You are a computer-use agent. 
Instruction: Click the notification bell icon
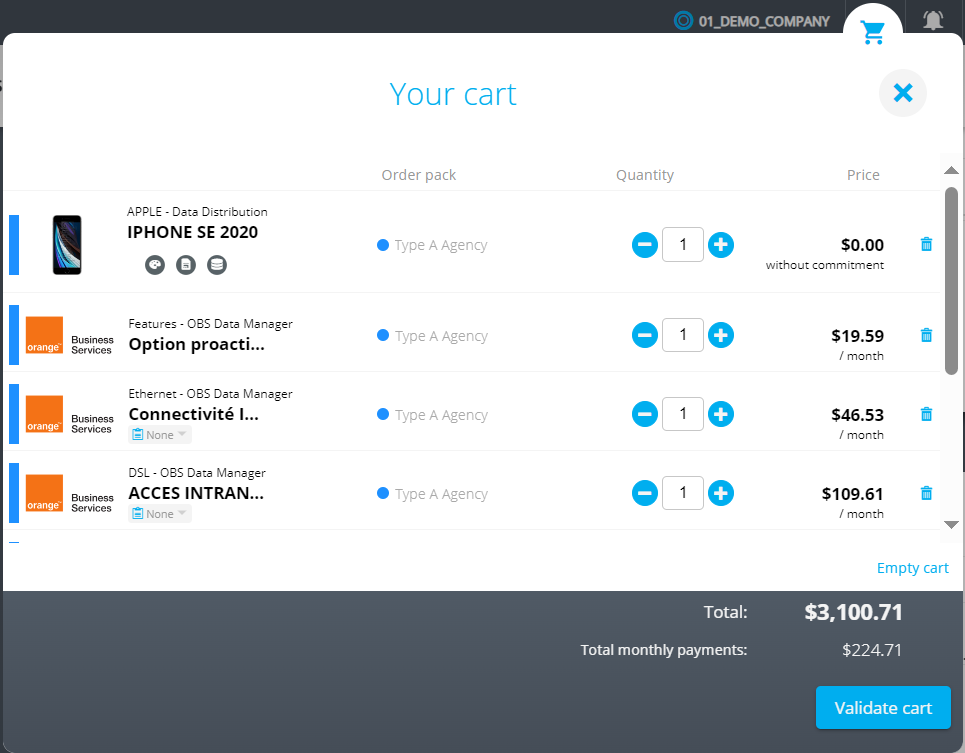click(933, 20)
